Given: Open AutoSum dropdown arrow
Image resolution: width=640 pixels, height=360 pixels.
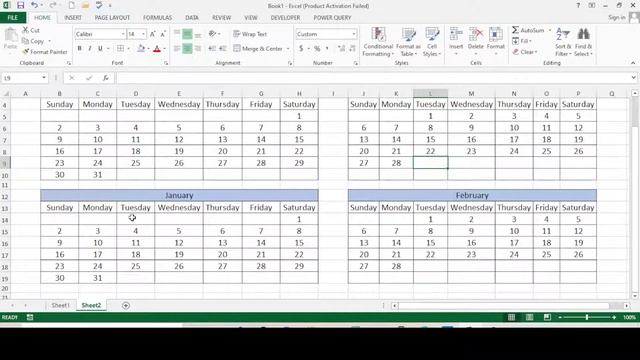Looking at the screenshot, I should click(x=550, y=30).
